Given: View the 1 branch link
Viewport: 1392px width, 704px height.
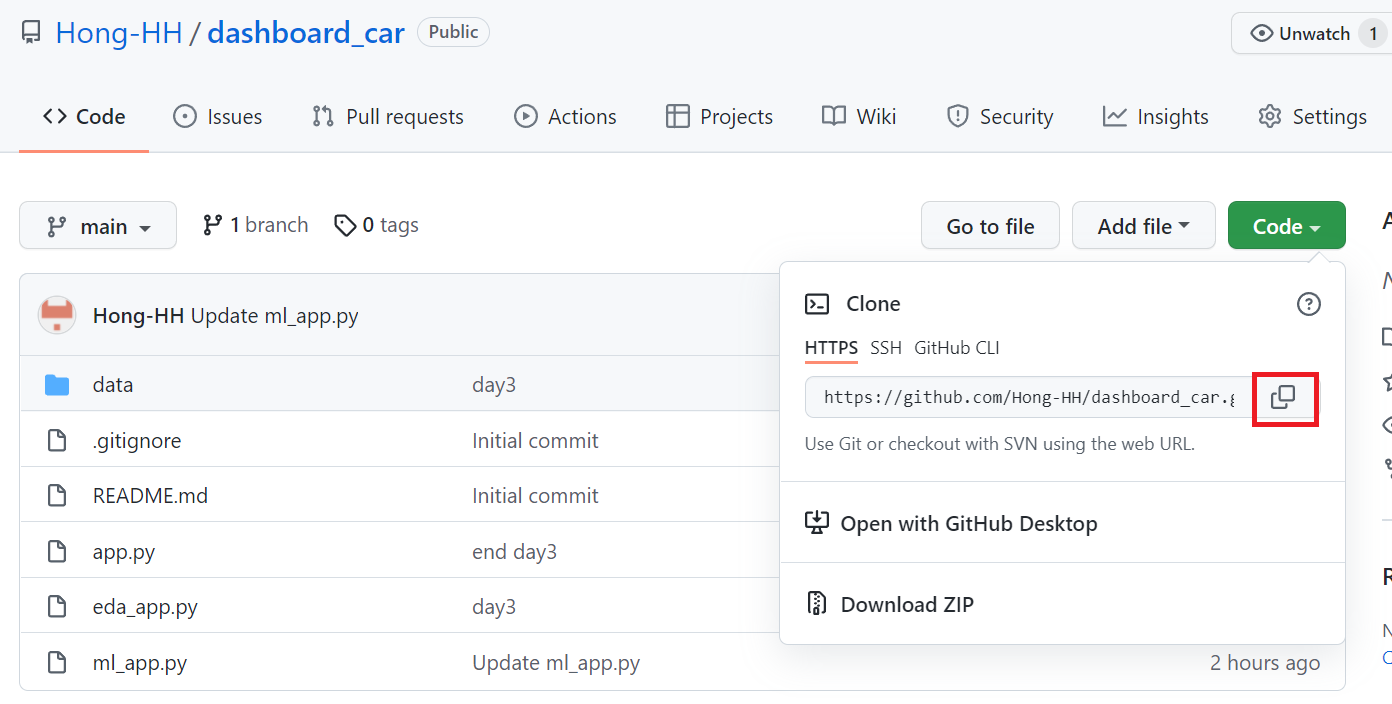Looking at the screenshot, I should (x=255, y=225).
